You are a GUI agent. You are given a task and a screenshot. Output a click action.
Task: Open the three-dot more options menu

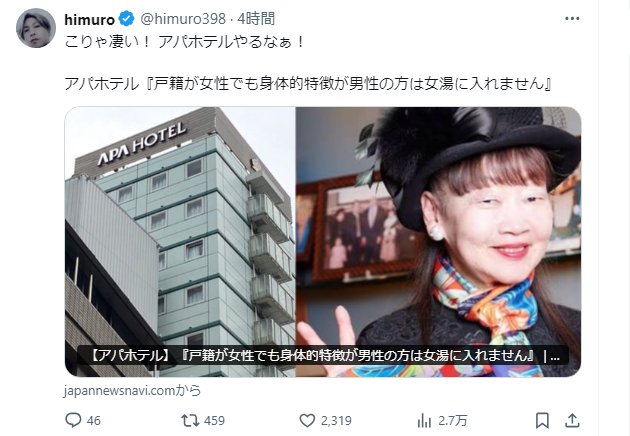[572, 18]
